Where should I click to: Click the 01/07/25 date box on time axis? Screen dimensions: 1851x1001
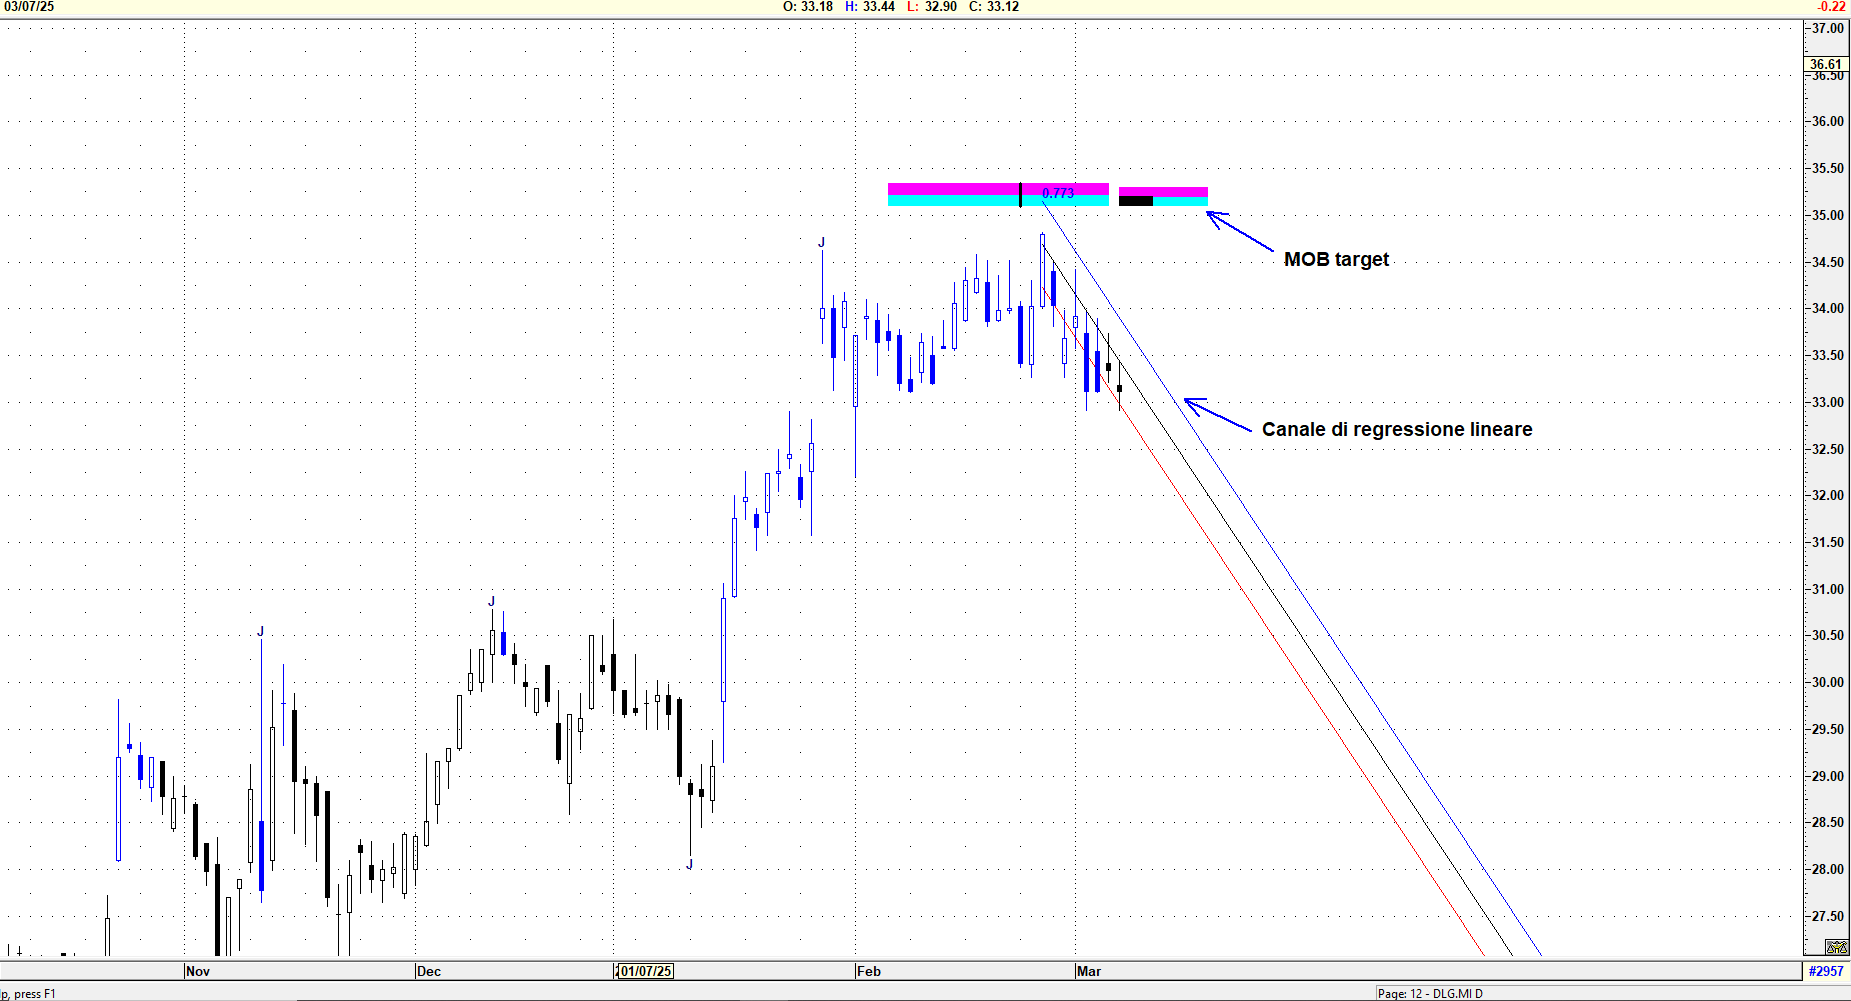pos(645,971)
